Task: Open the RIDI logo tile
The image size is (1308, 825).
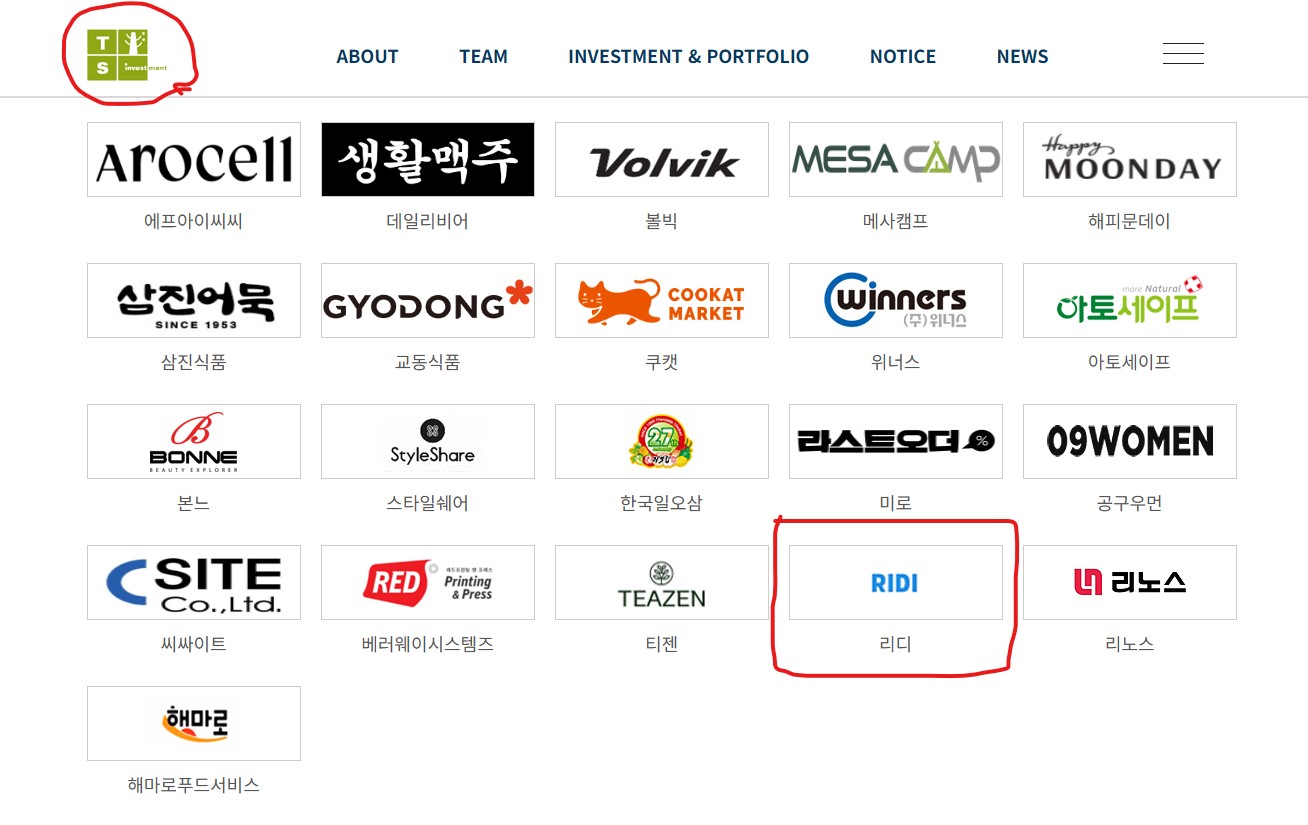Action: 896,583
